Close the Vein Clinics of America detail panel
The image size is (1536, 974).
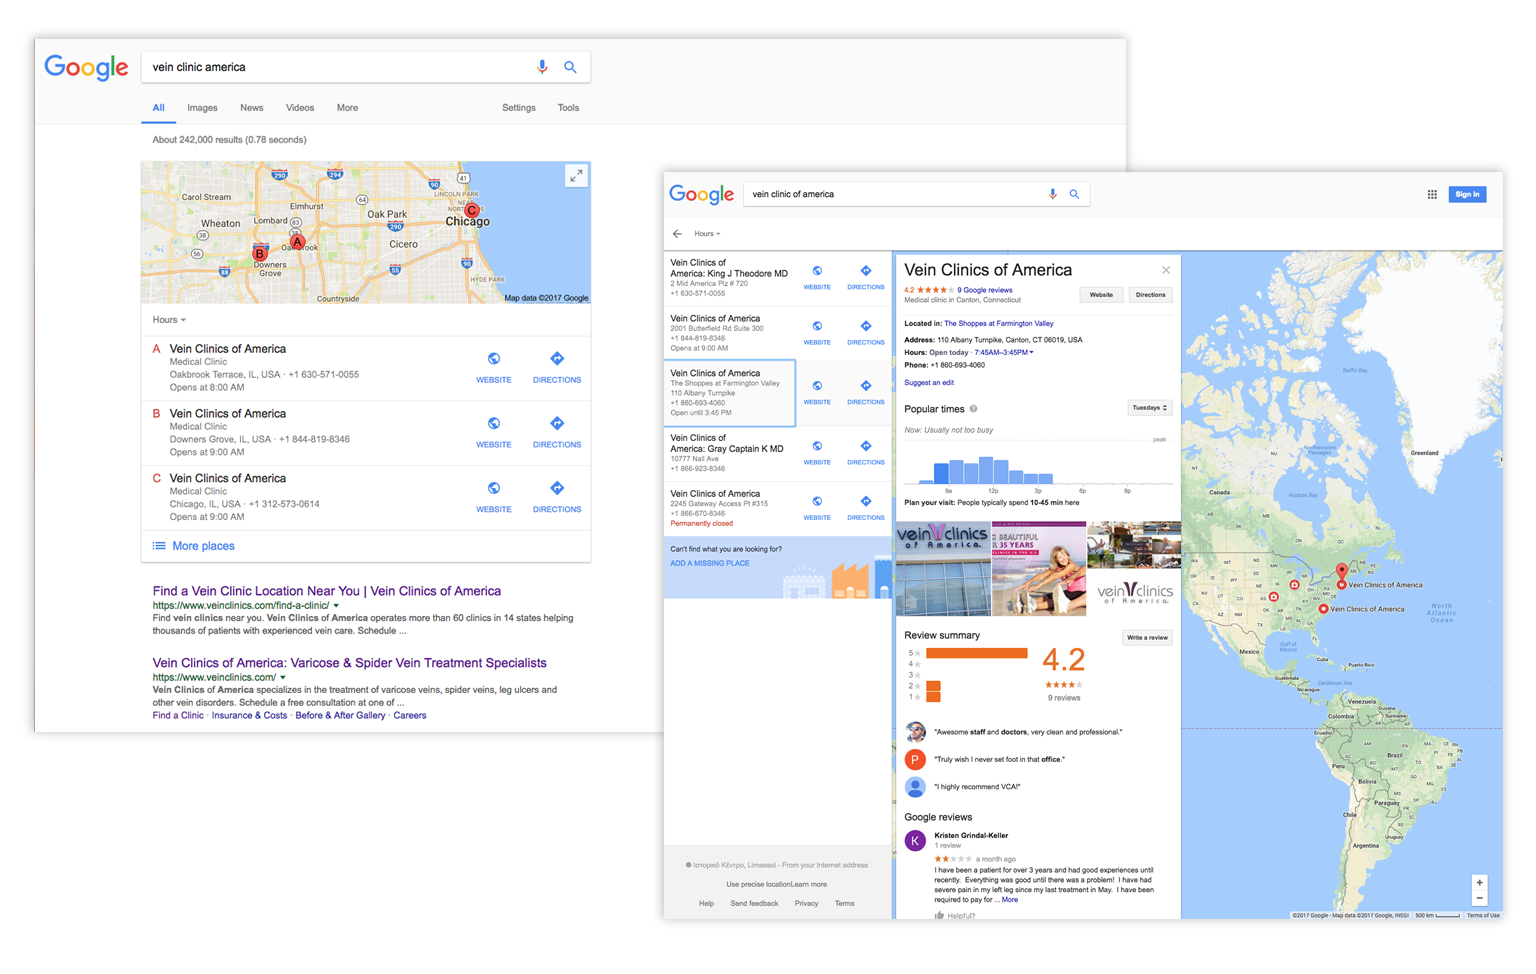point(1166,270)
